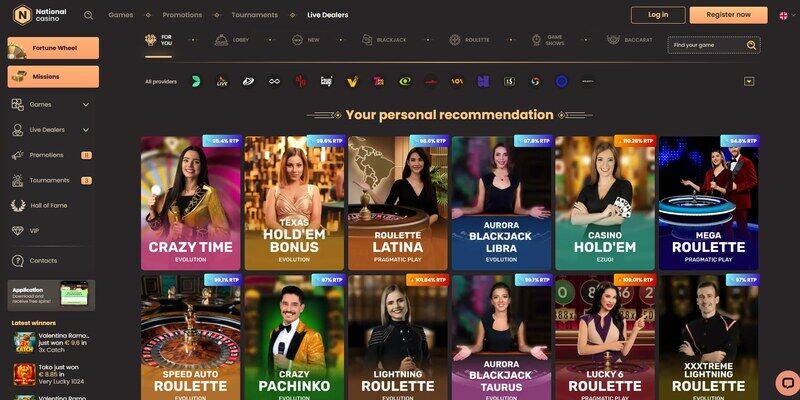The width and height of the screenshot is (800, 400).
Task: Select the New category tab
Action: coord(306,40)
